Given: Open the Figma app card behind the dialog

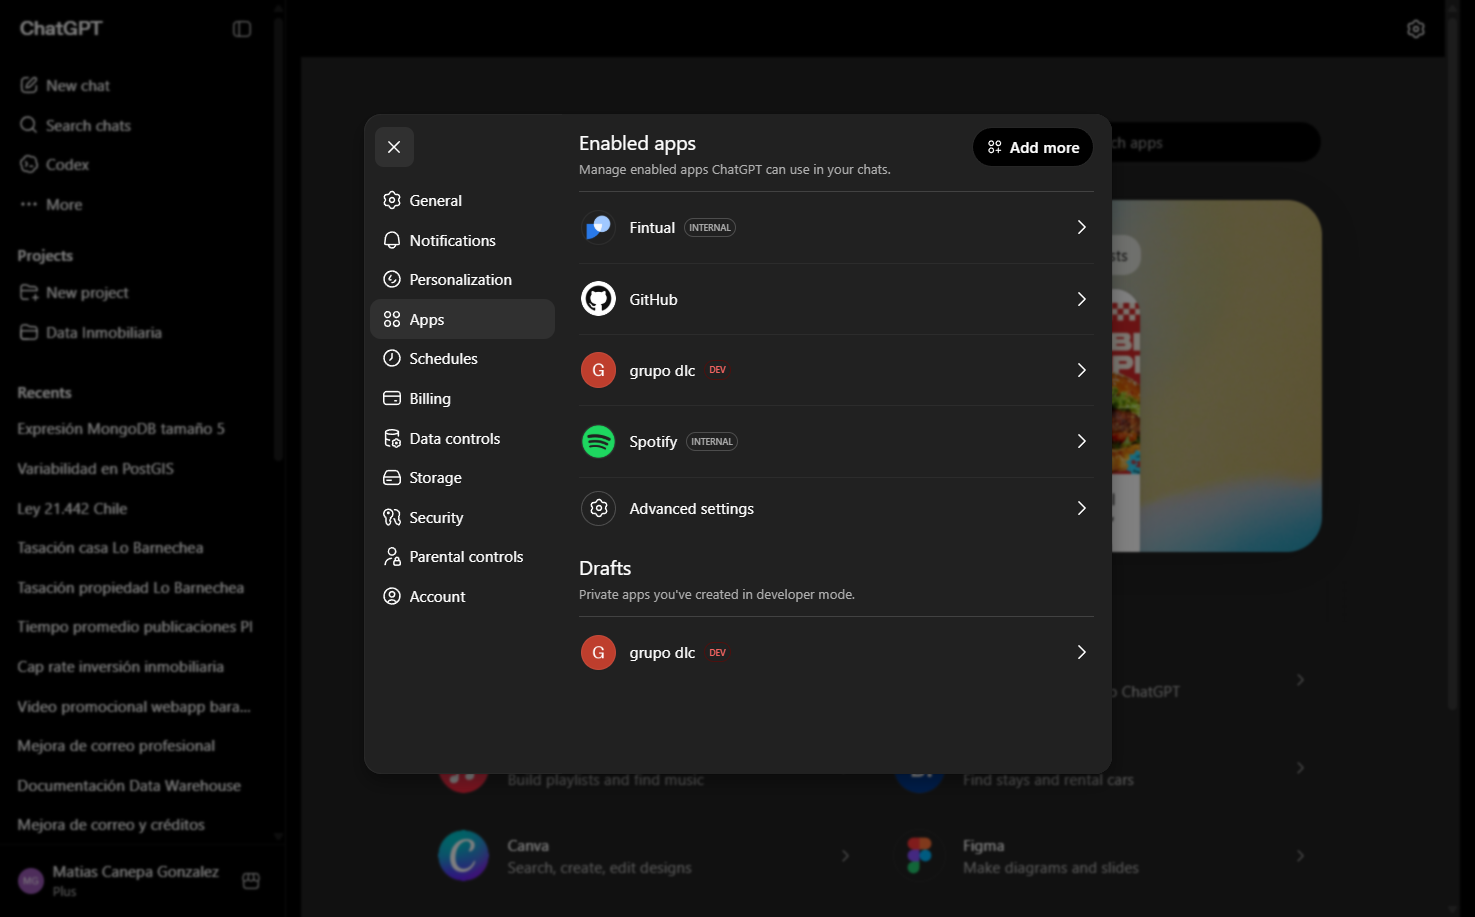Looking at the screenshot, I should click(1105, 856).
